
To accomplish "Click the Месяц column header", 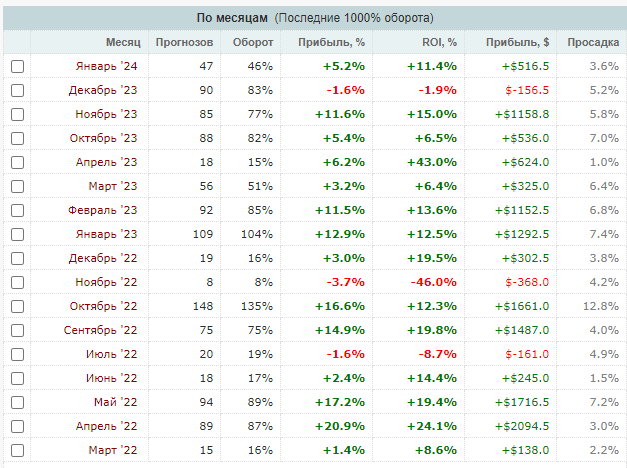I will pos(123,42).
